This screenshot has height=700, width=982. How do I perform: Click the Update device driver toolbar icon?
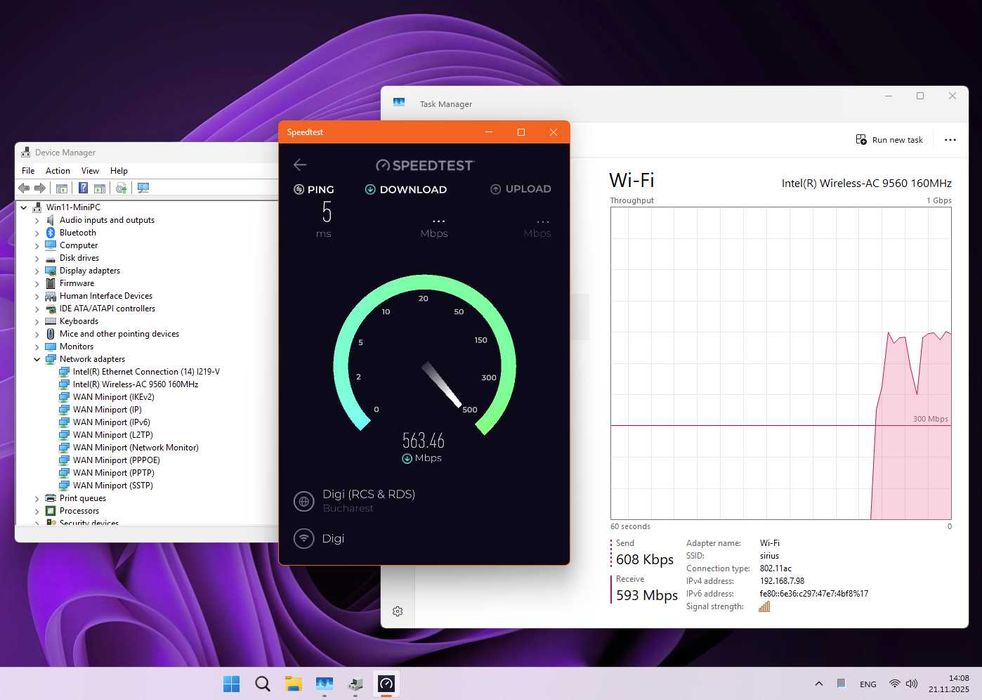pos(121,188)
